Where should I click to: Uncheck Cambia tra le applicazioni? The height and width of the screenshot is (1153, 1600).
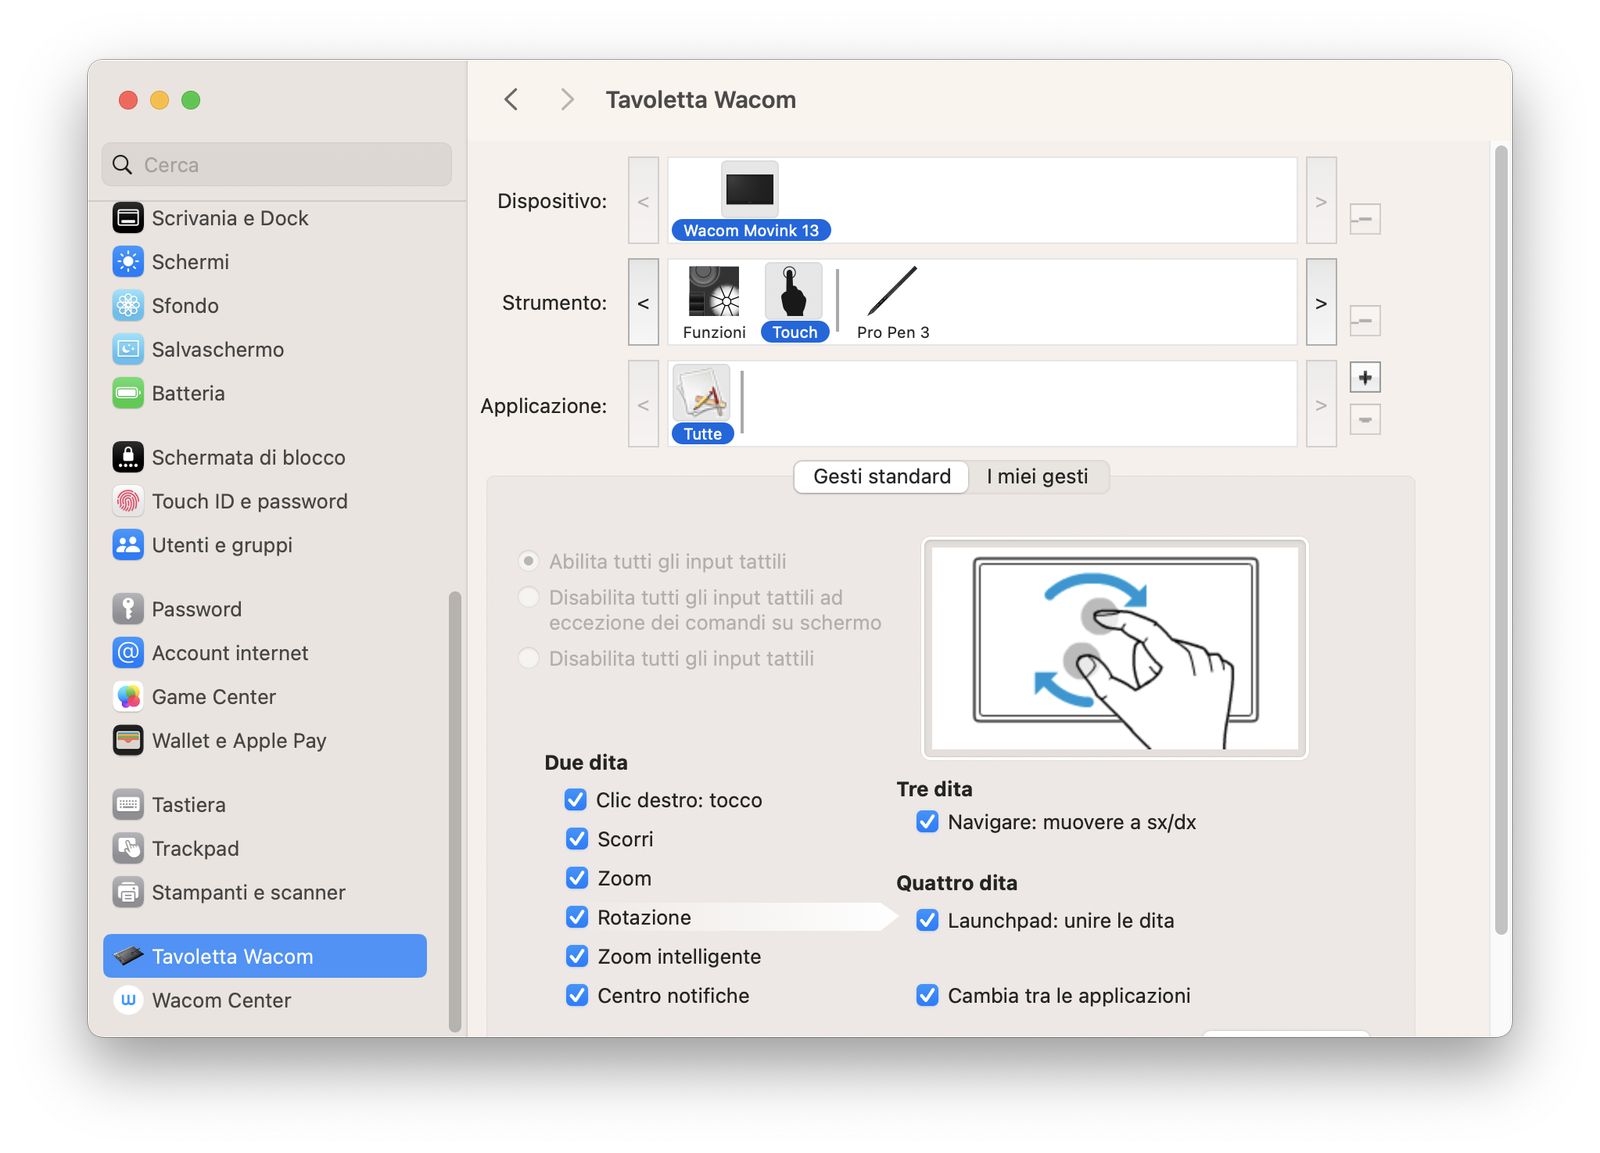pyautogui.click(x=927, y=995)
